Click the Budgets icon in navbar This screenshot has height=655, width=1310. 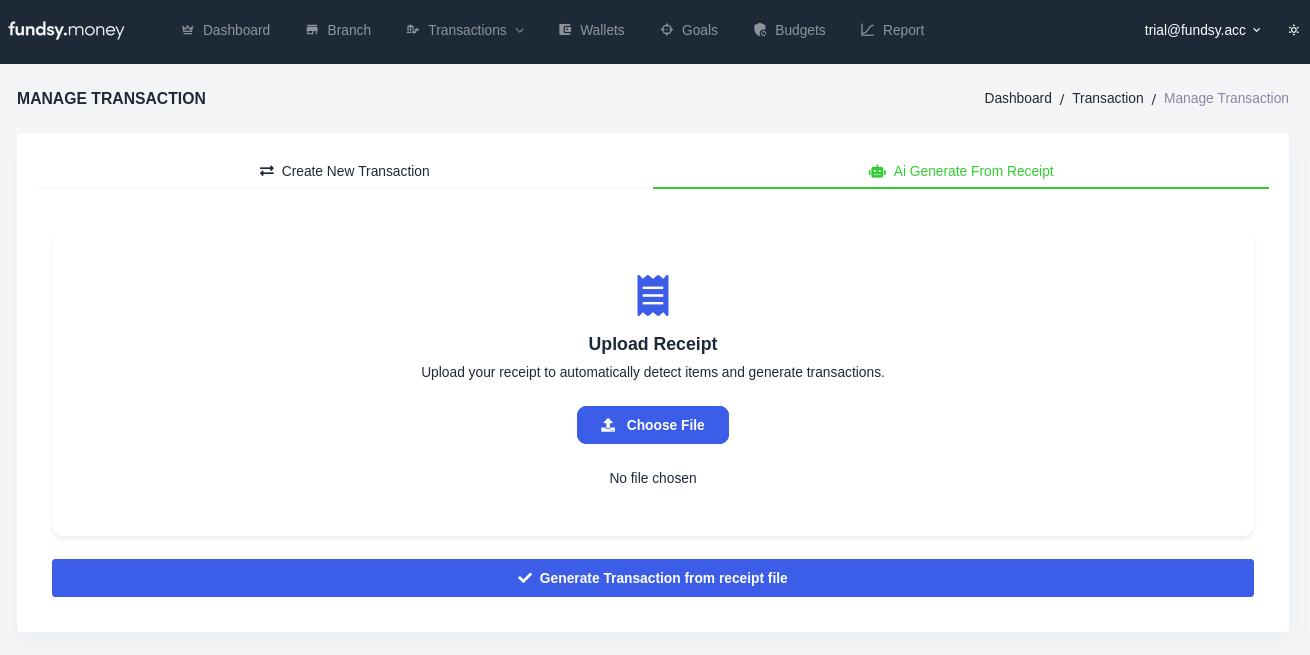[760, 30]
